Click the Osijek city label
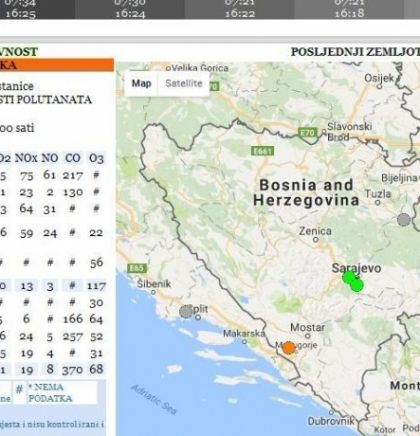The height and width of the screenshot is (436, 420). click(x=379, y=78)
